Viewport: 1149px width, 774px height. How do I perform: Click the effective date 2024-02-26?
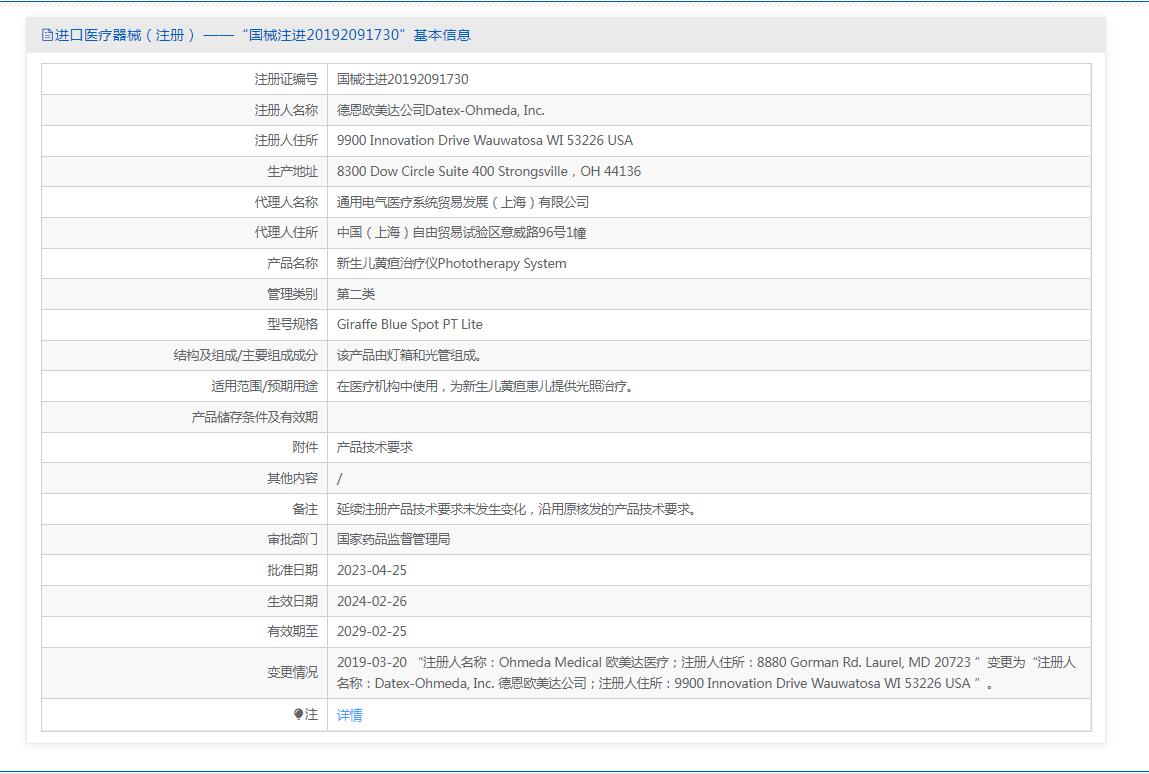coord(371,601)
